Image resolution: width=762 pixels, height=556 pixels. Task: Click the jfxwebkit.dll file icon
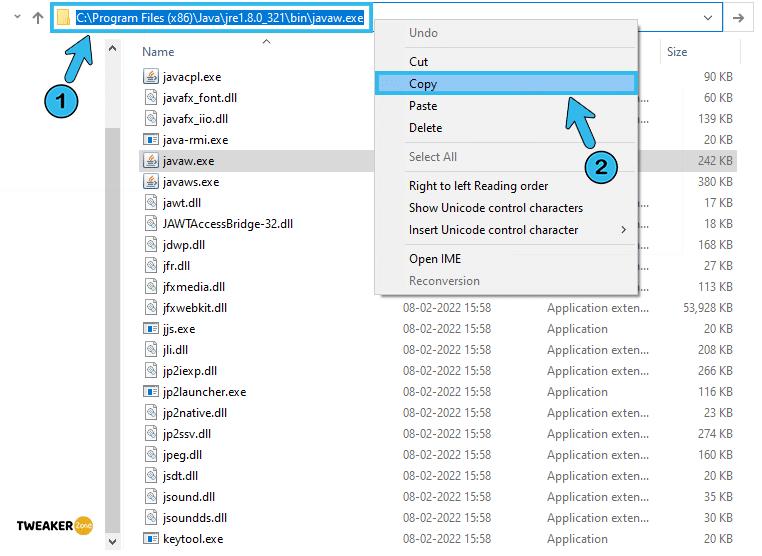coord(151,308)
